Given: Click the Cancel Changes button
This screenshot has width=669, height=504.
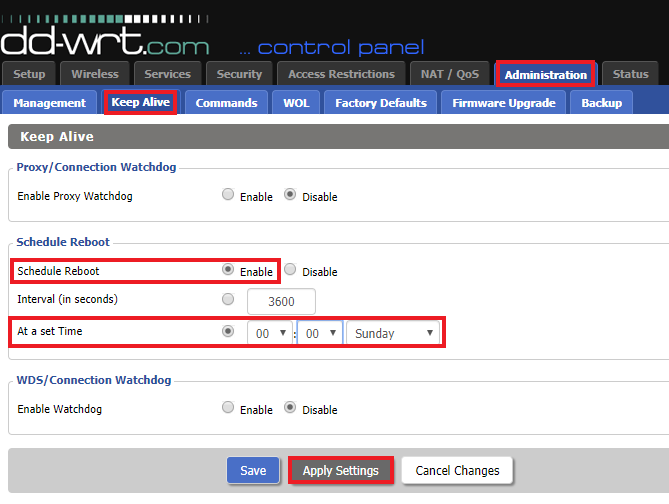Looking at the screenshot, I should 457,470.
